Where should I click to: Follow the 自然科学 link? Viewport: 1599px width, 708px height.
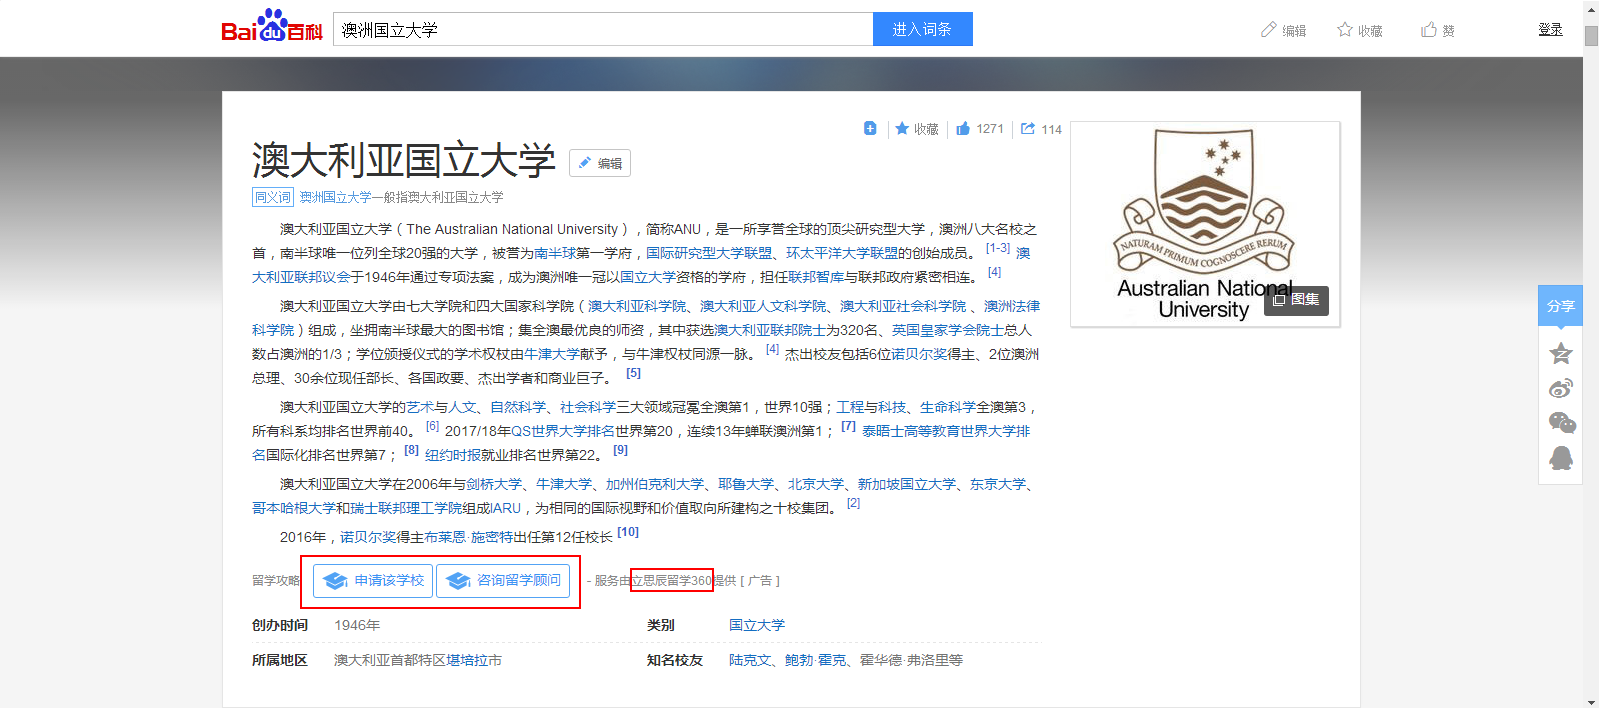(518, 407)
